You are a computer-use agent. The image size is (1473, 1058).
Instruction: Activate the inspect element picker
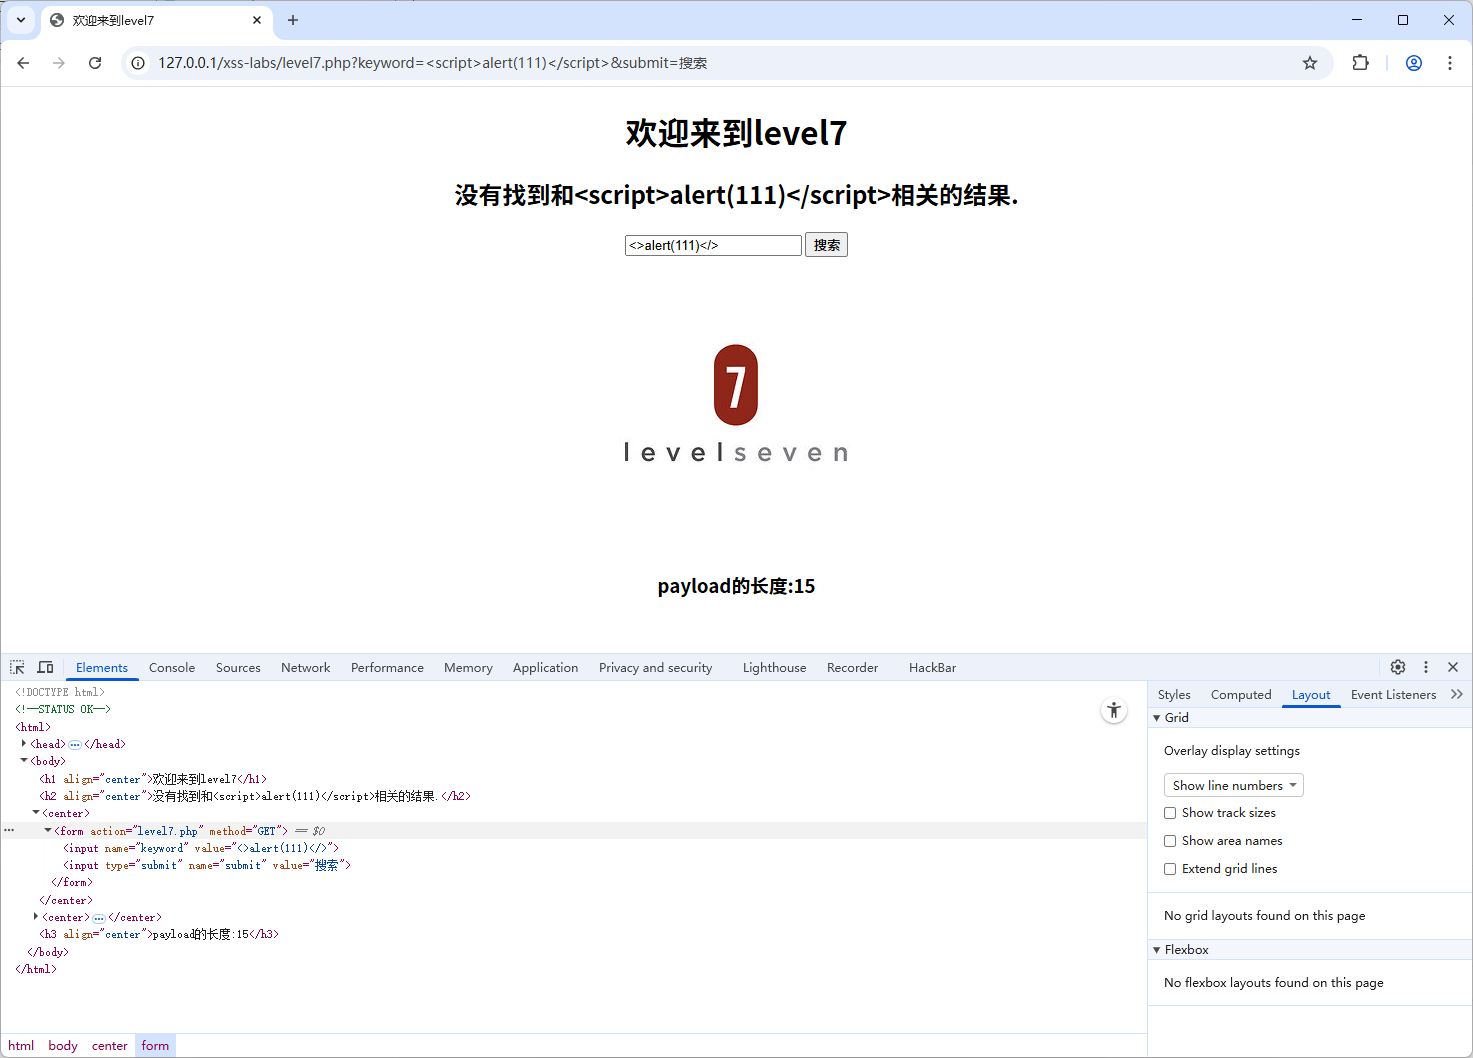pos(18,667)
